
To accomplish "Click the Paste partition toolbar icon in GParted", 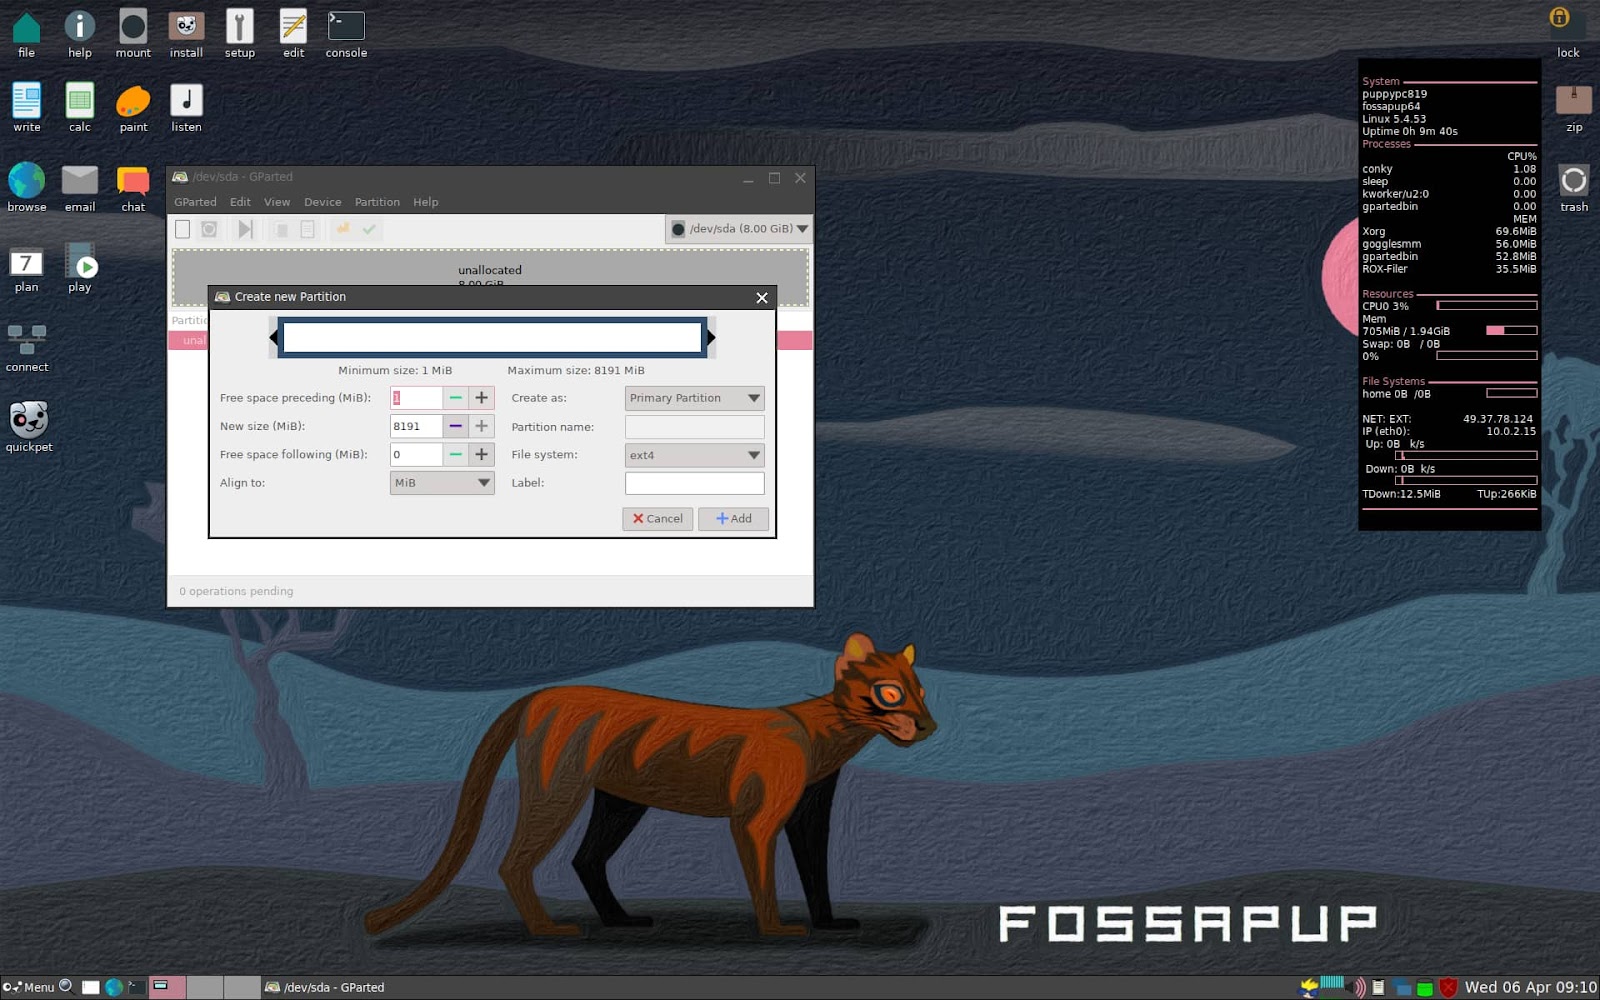I will point(308,229).
